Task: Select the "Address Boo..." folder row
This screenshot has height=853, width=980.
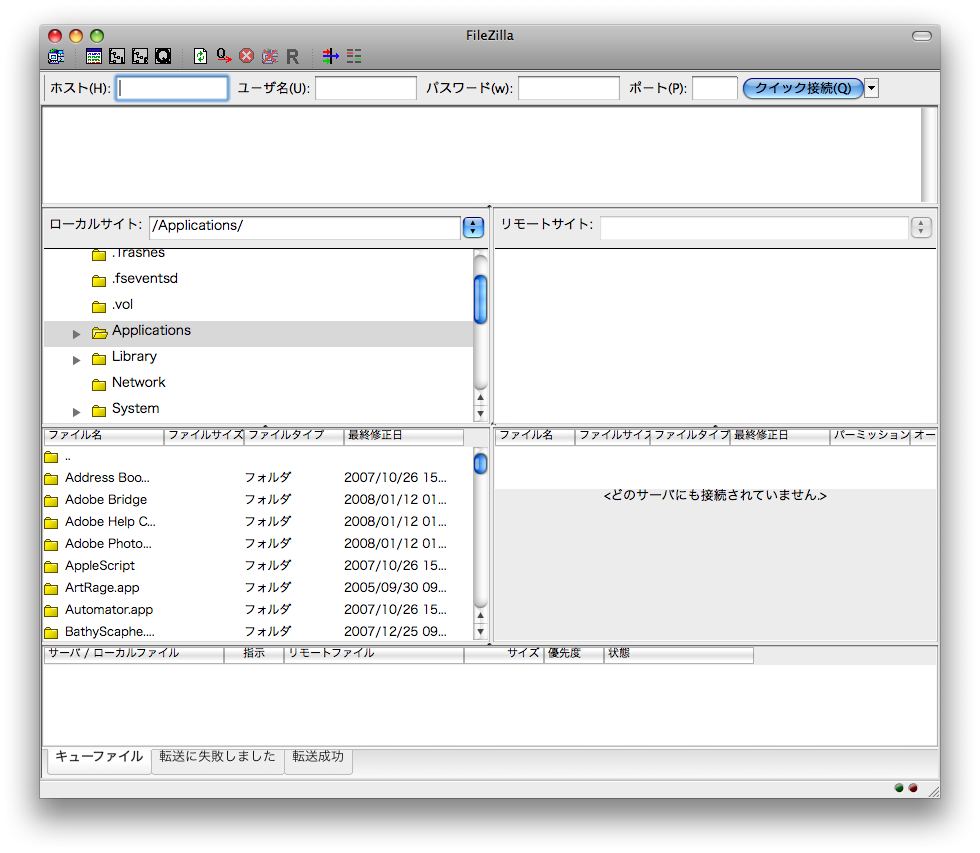Action: click(x=256, y=478)
